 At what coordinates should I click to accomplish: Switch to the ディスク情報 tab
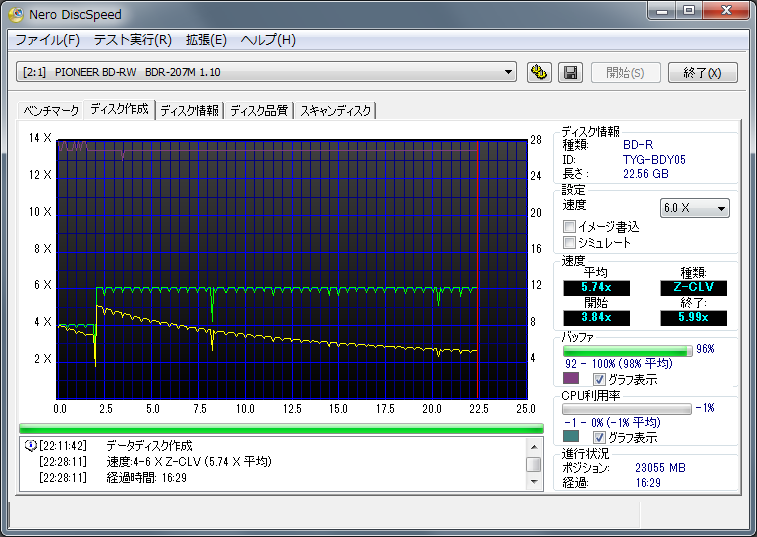(189, 111)
